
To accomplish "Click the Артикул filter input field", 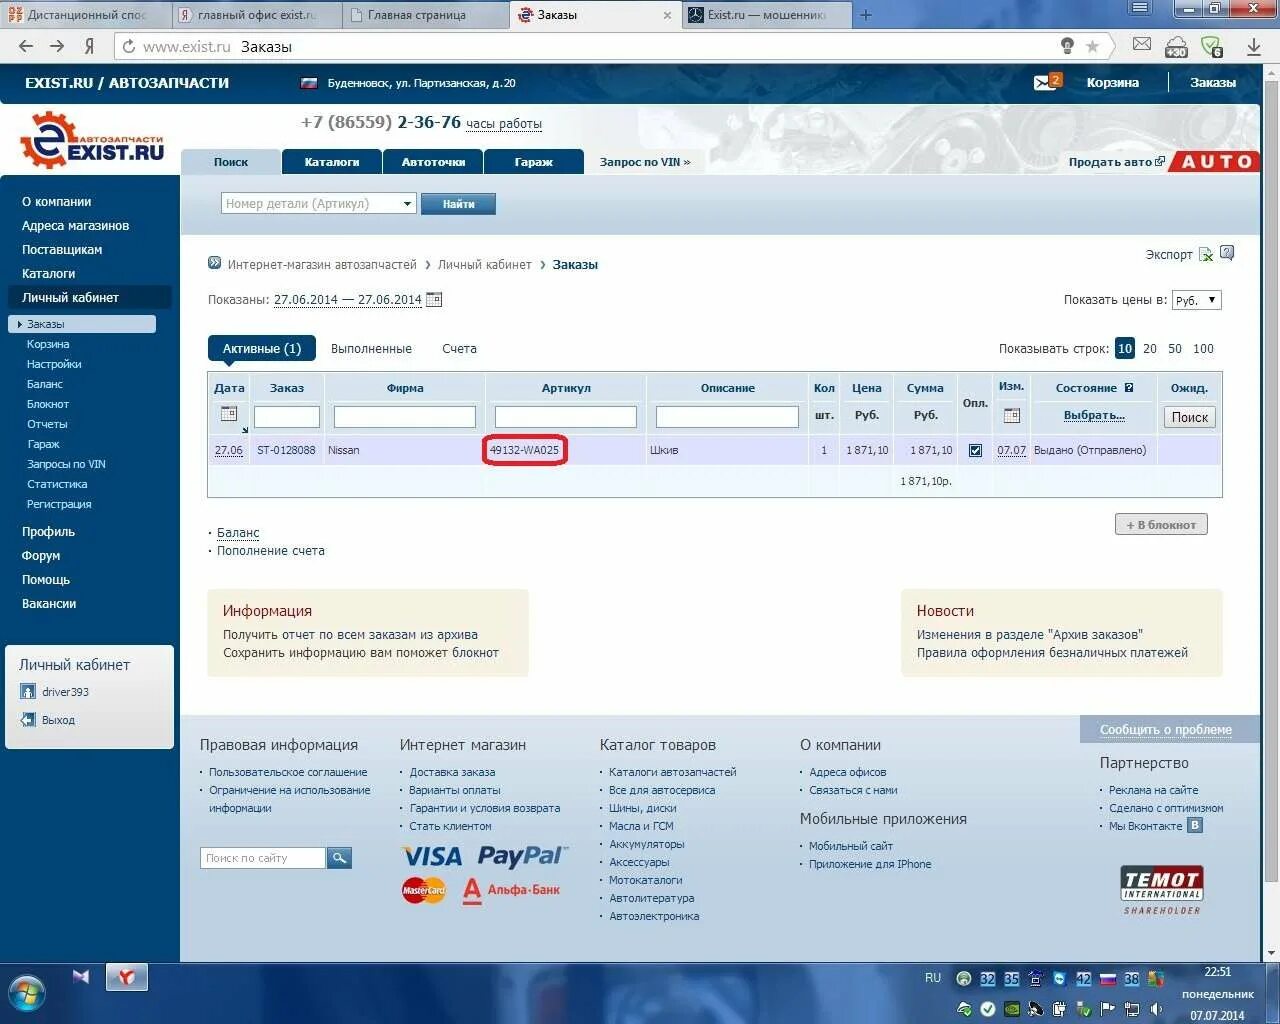I will (566, 417).
